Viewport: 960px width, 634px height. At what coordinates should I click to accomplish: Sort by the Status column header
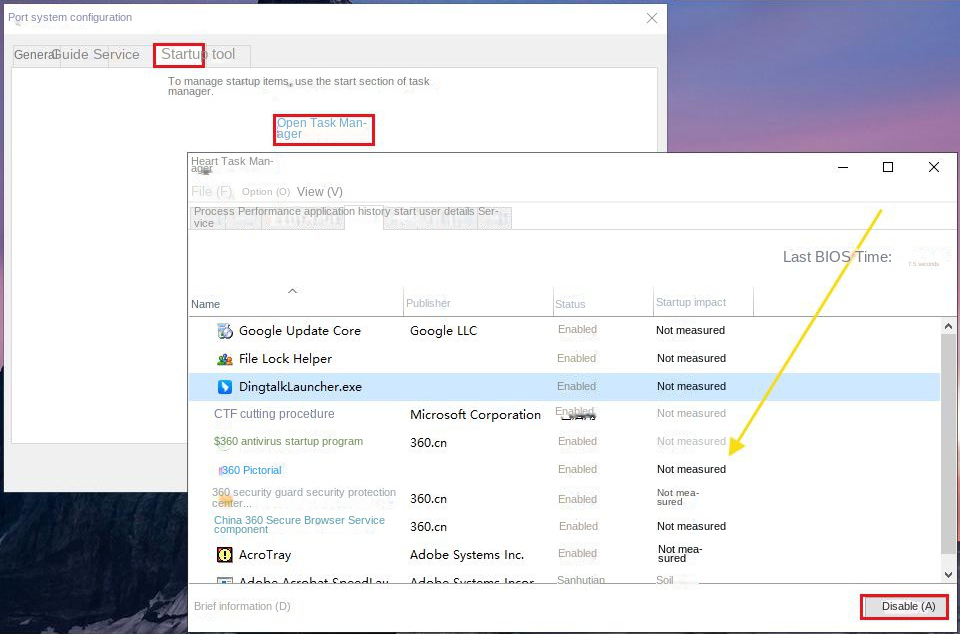pyautogui.click(x=571, y=304)
